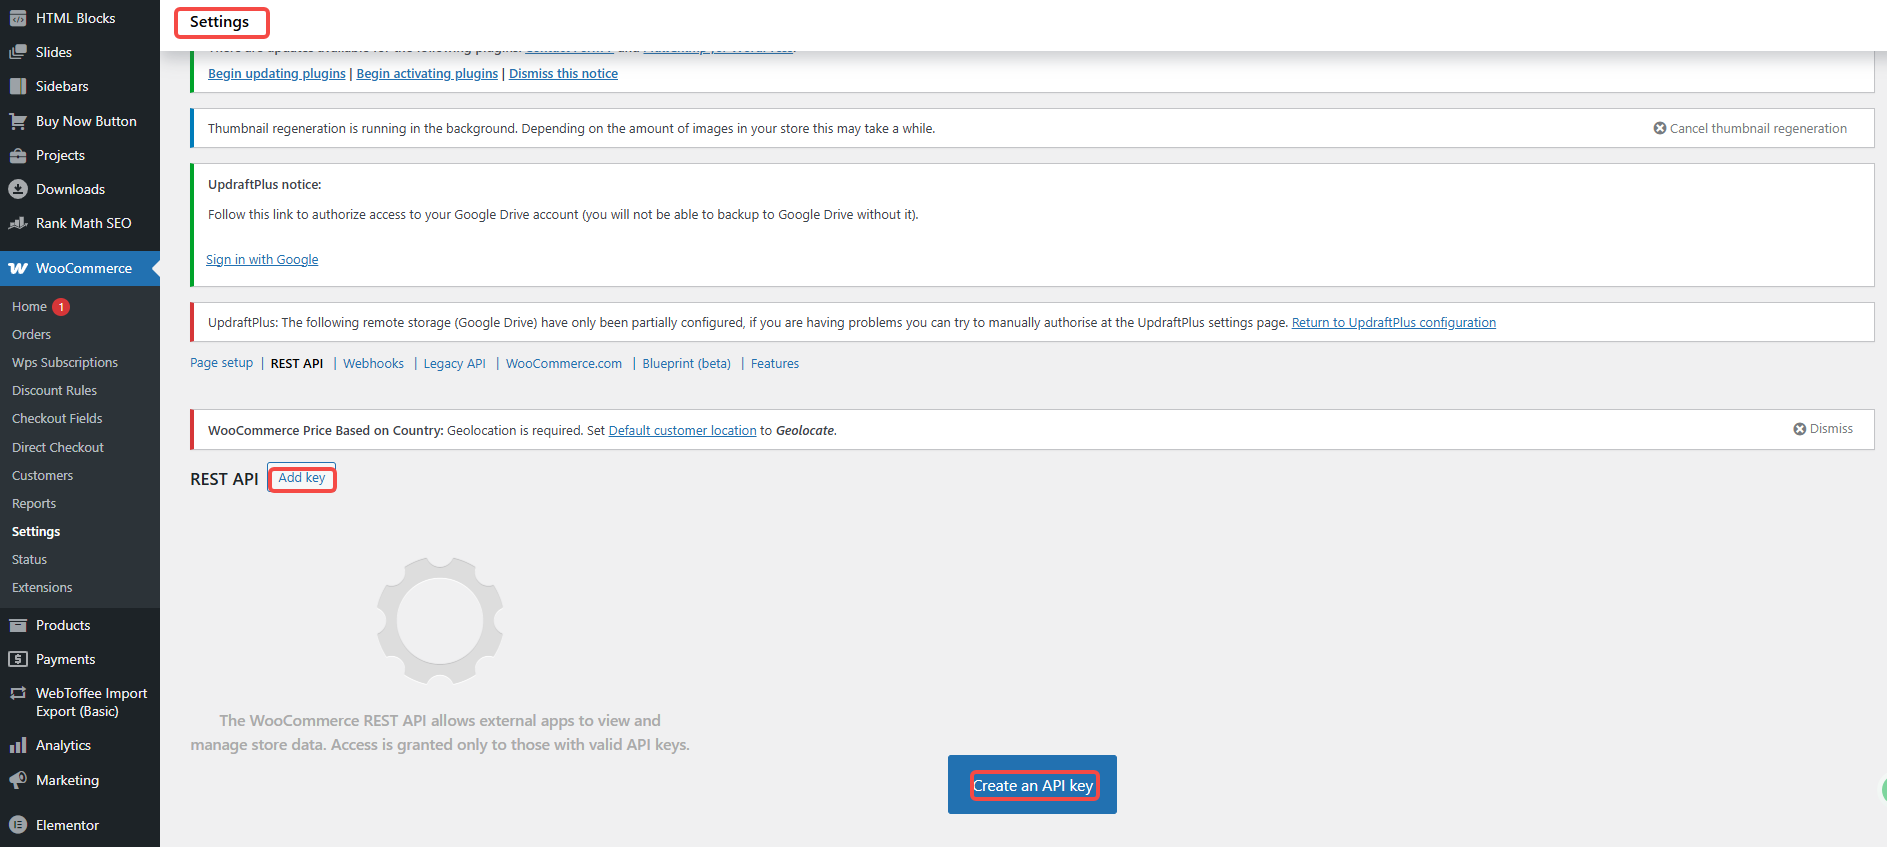Open the Features tab

pyautogui.click(x=775, y=364)
